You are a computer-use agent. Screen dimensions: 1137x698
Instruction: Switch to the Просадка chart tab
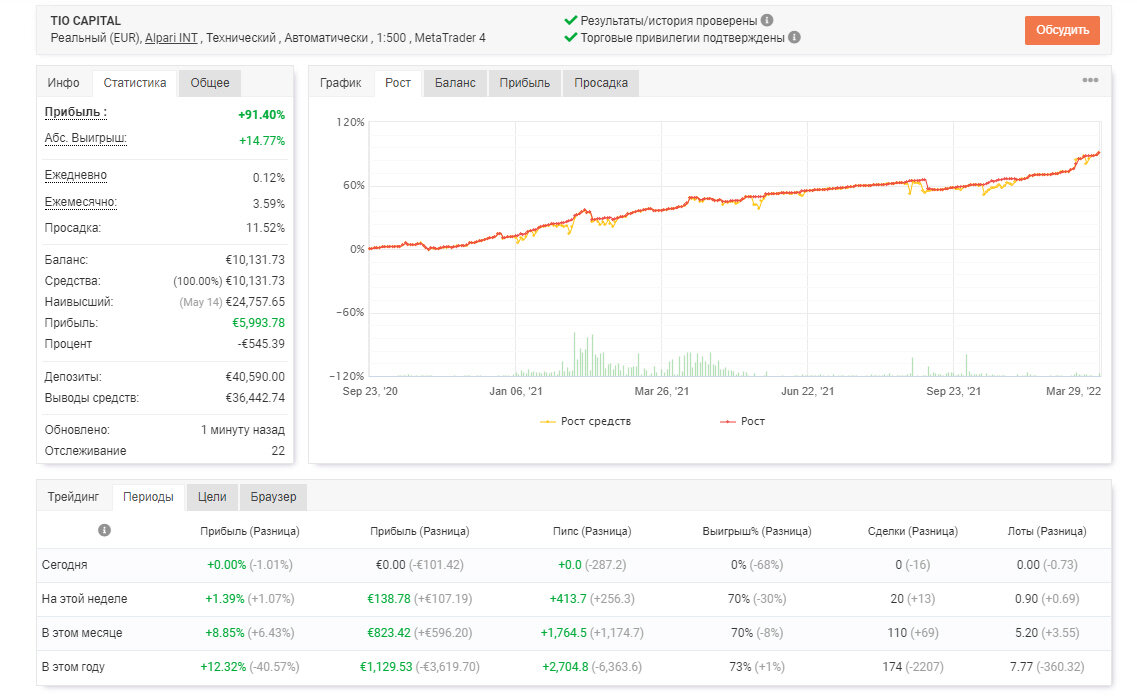[601, 83]
